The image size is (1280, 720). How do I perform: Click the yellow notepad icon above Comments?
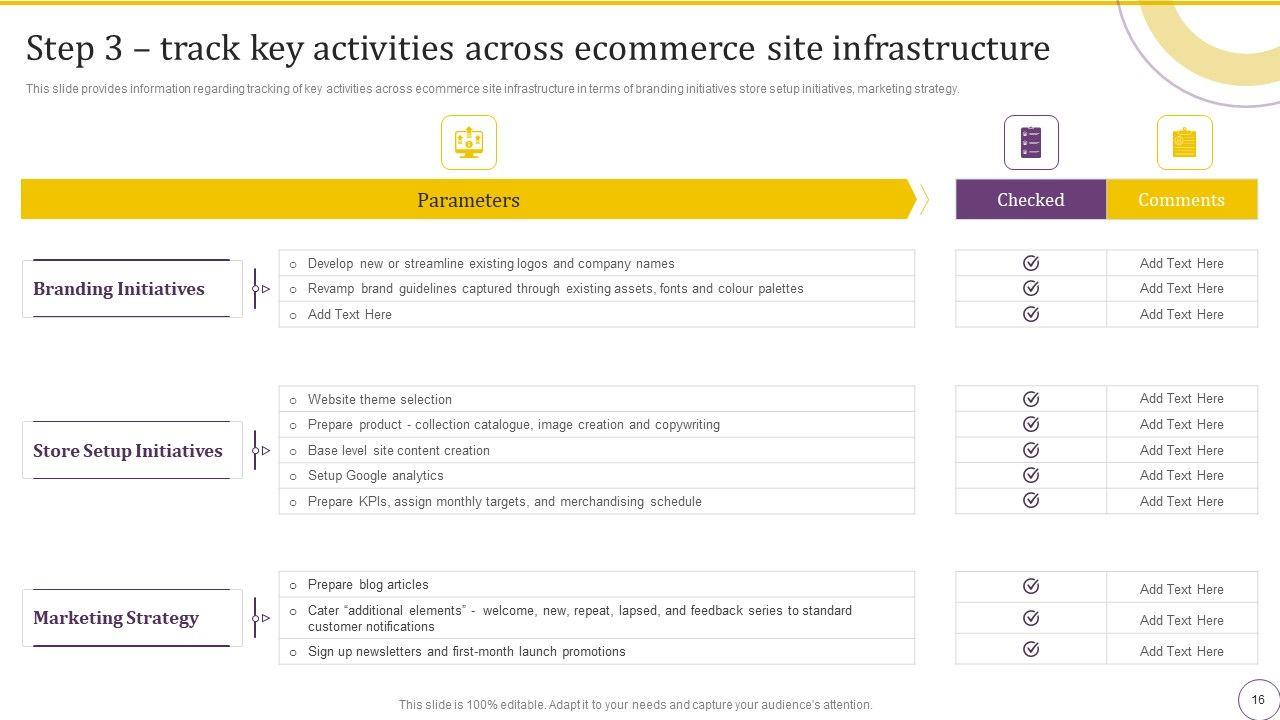(x=1184, y=142)
